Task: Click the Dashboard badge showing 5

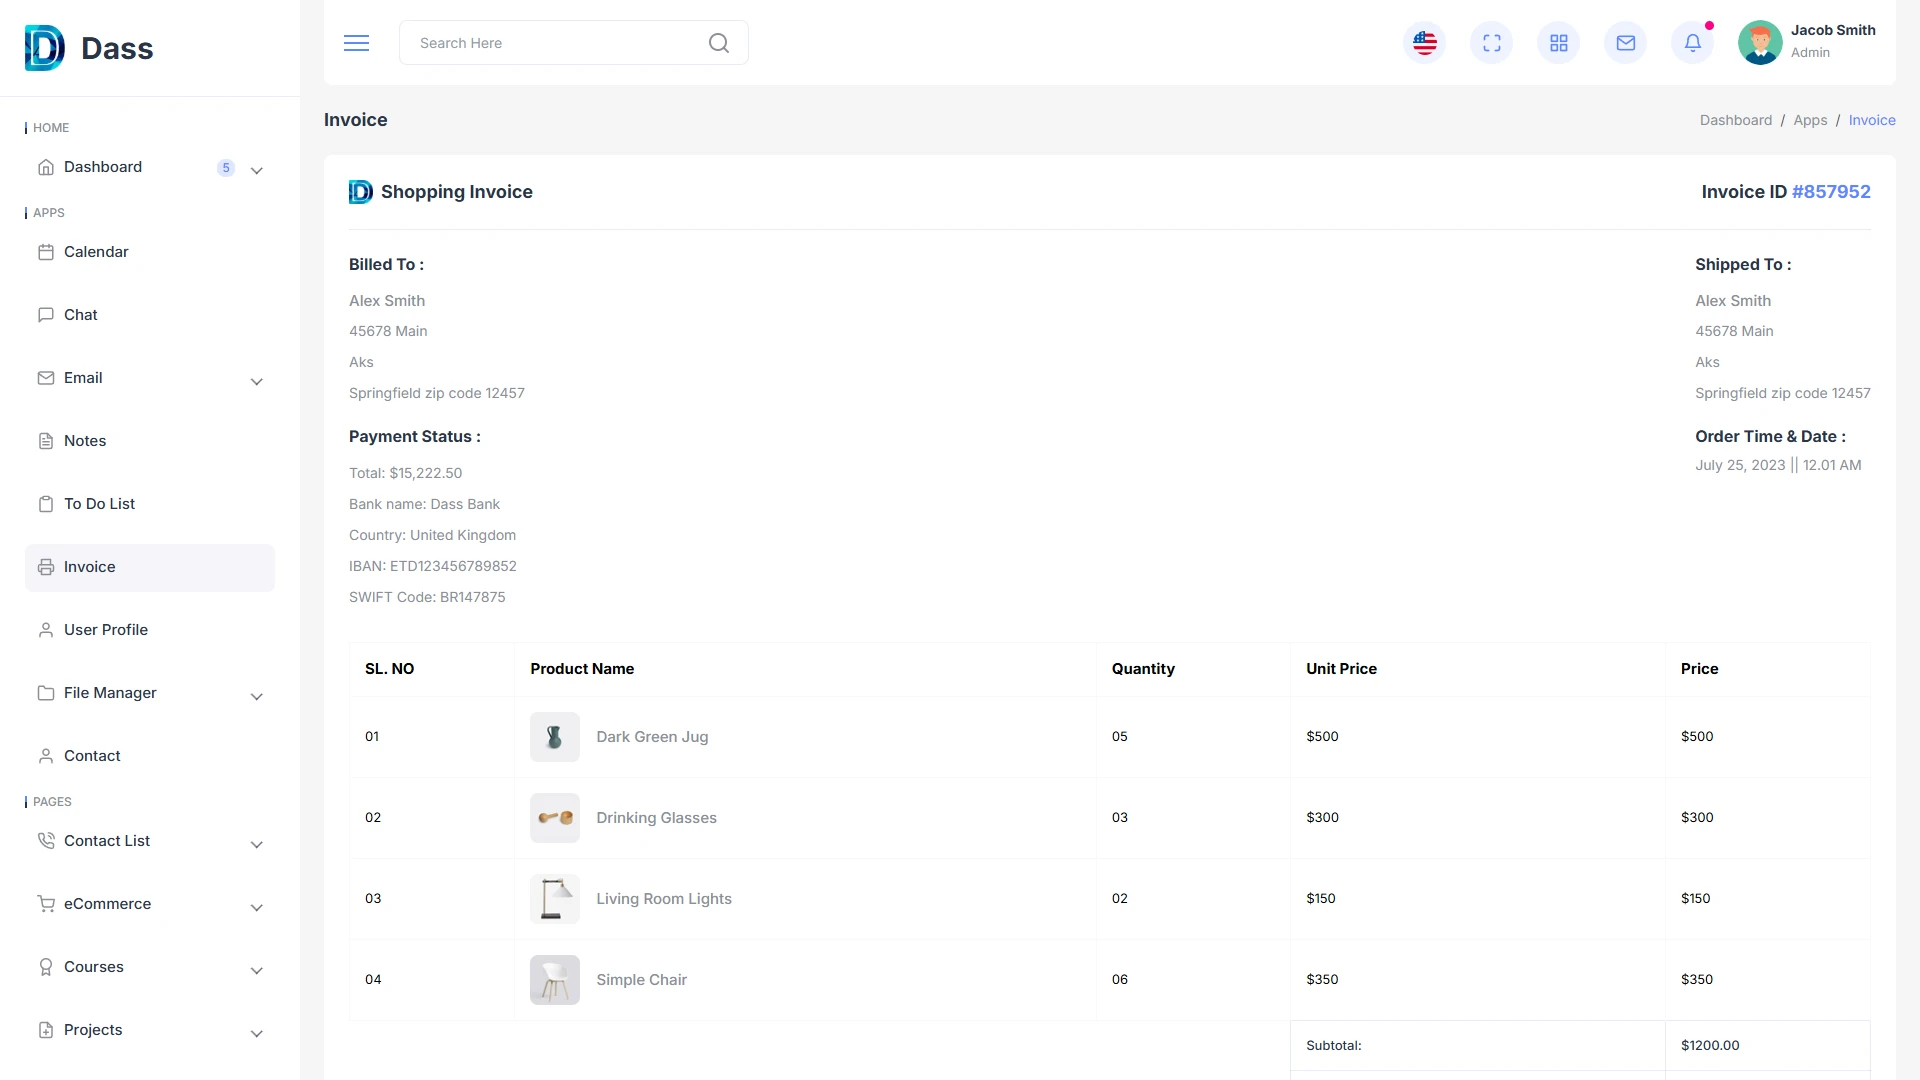Action: click(x=226, y=168)
